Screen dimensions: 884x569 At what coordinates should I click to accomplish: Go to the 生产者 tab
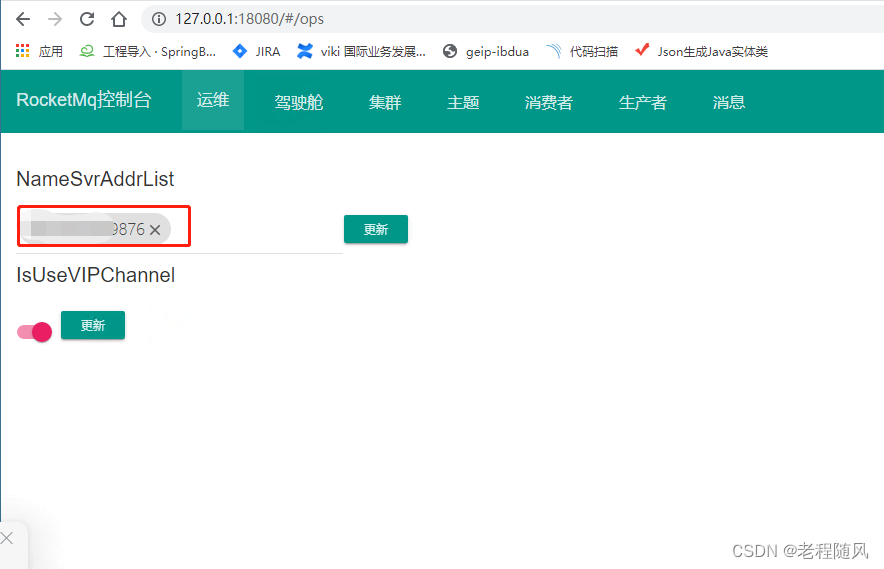(643, 102)
